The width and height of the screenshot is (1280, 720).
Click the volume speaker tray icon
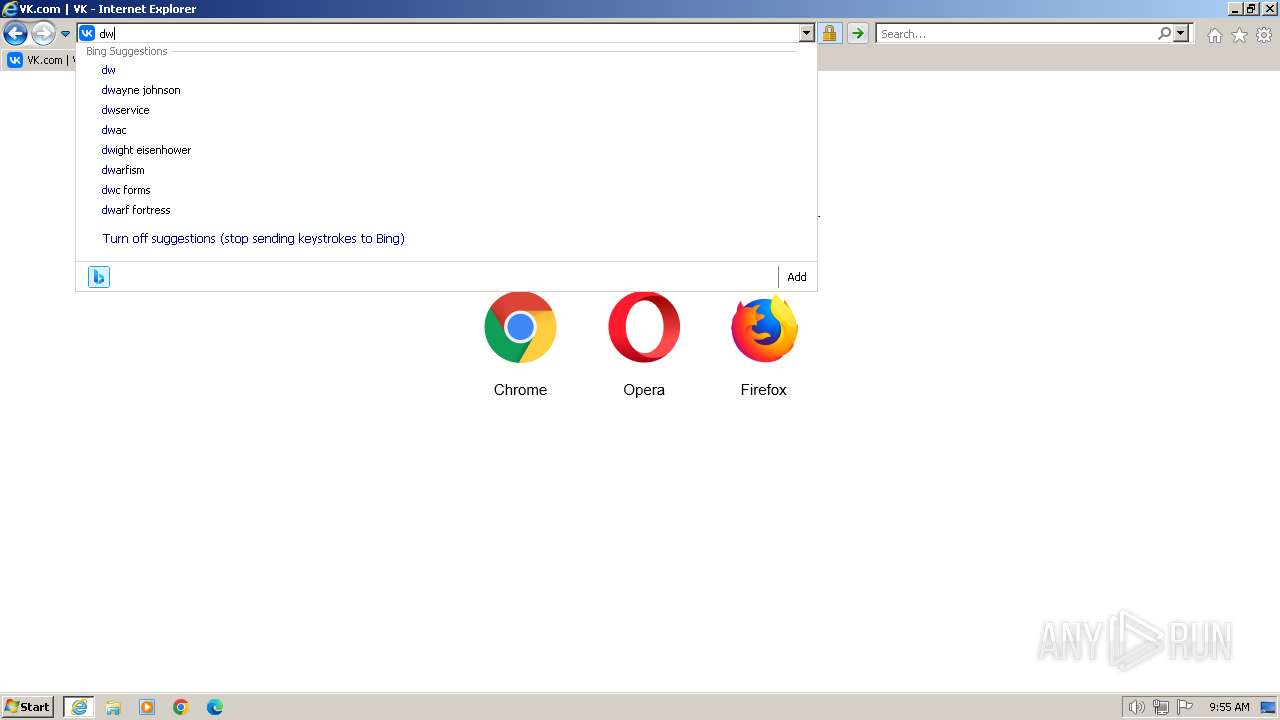coord(1136,707)
